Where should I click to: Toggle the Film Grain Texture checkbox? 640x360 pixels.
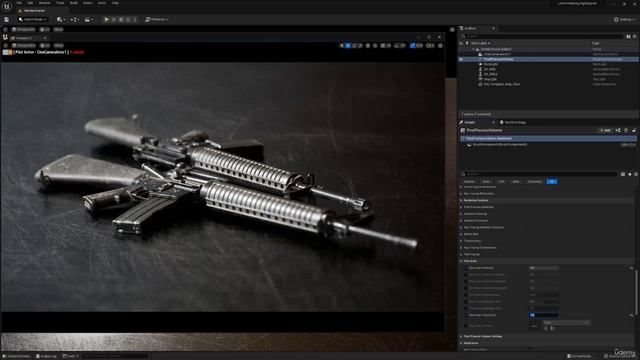click(x=466, y=326)
